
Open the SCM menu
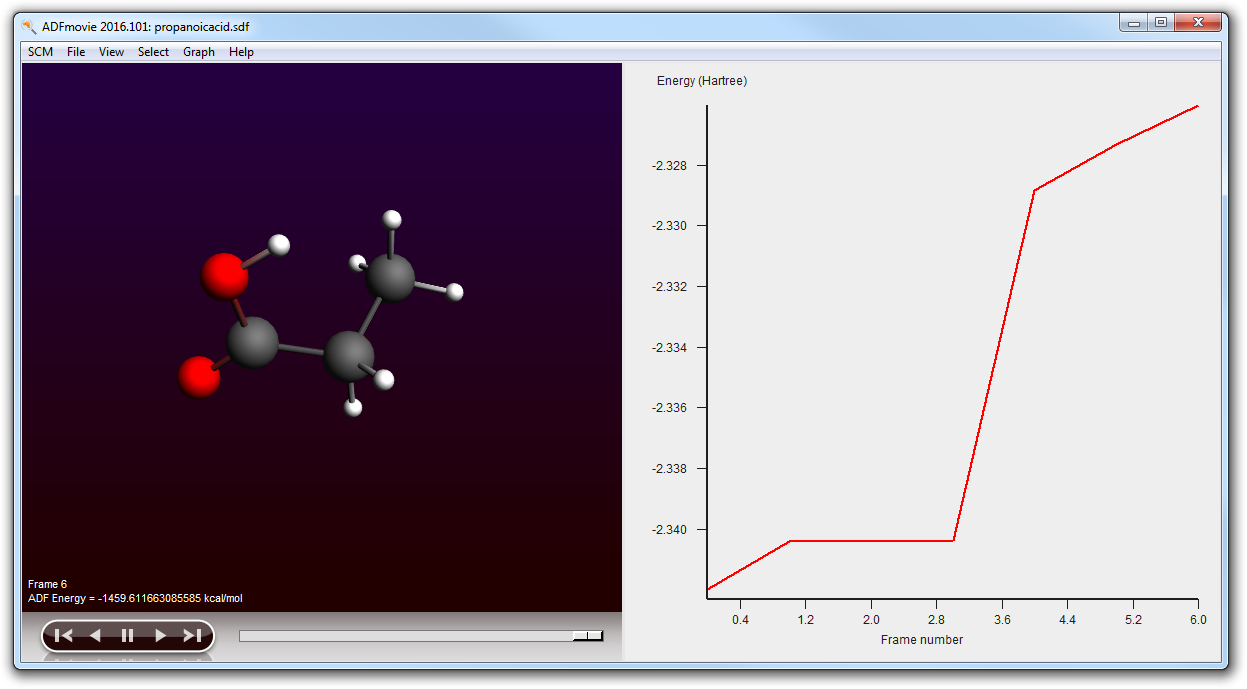pyautogui.click(x=41, y=52)
